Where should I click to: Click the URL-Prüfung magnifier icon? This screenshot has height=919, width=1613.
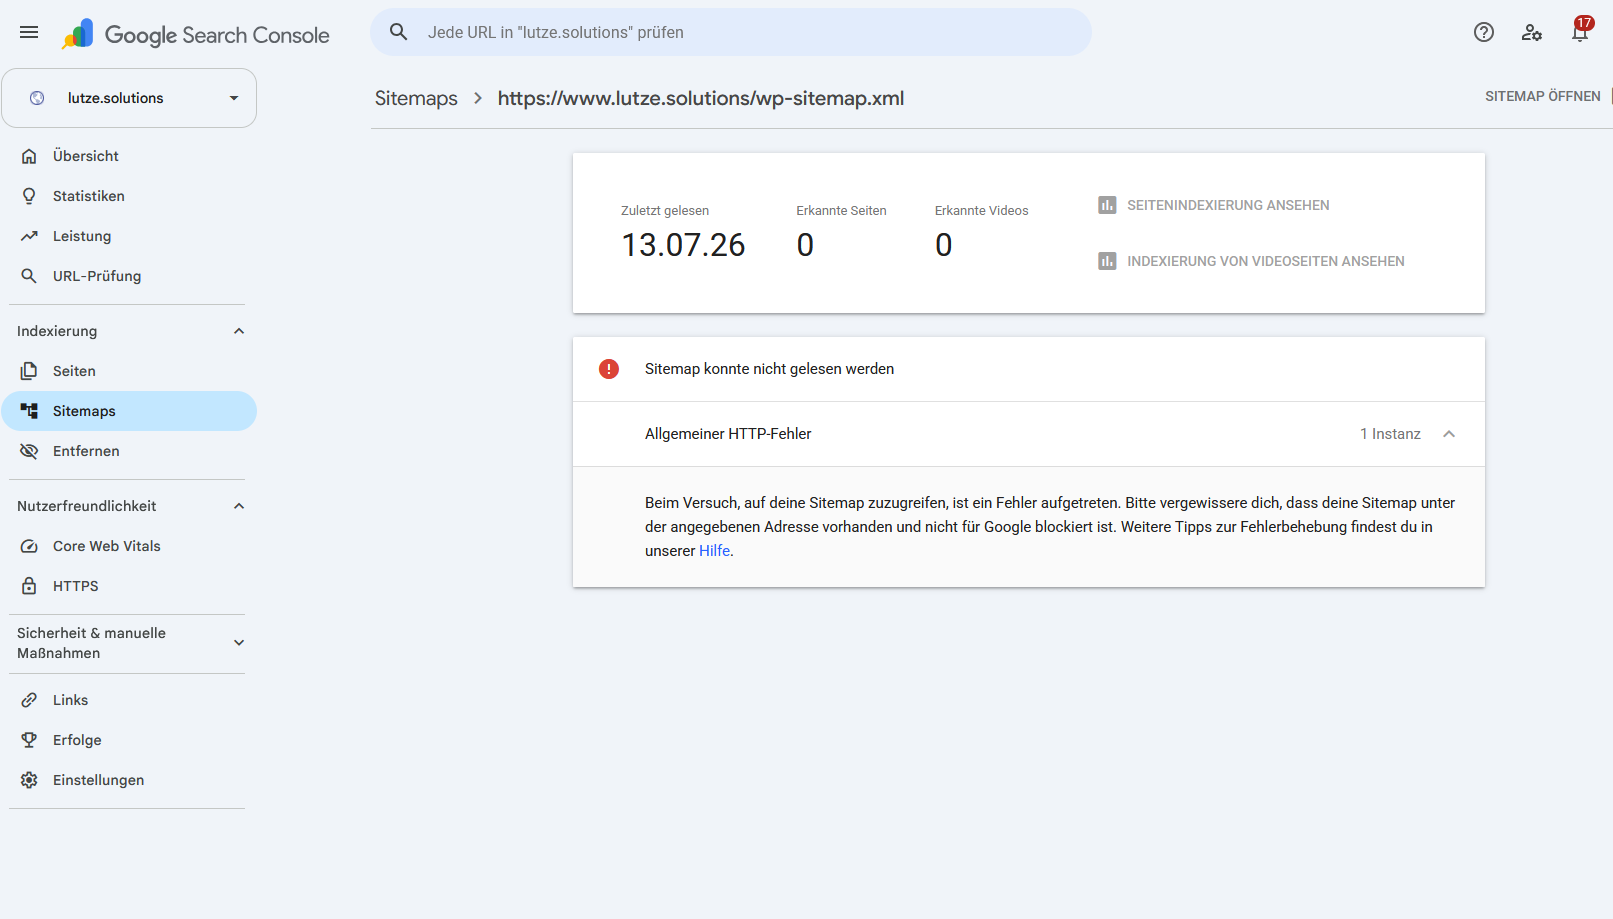coord(29,276)
